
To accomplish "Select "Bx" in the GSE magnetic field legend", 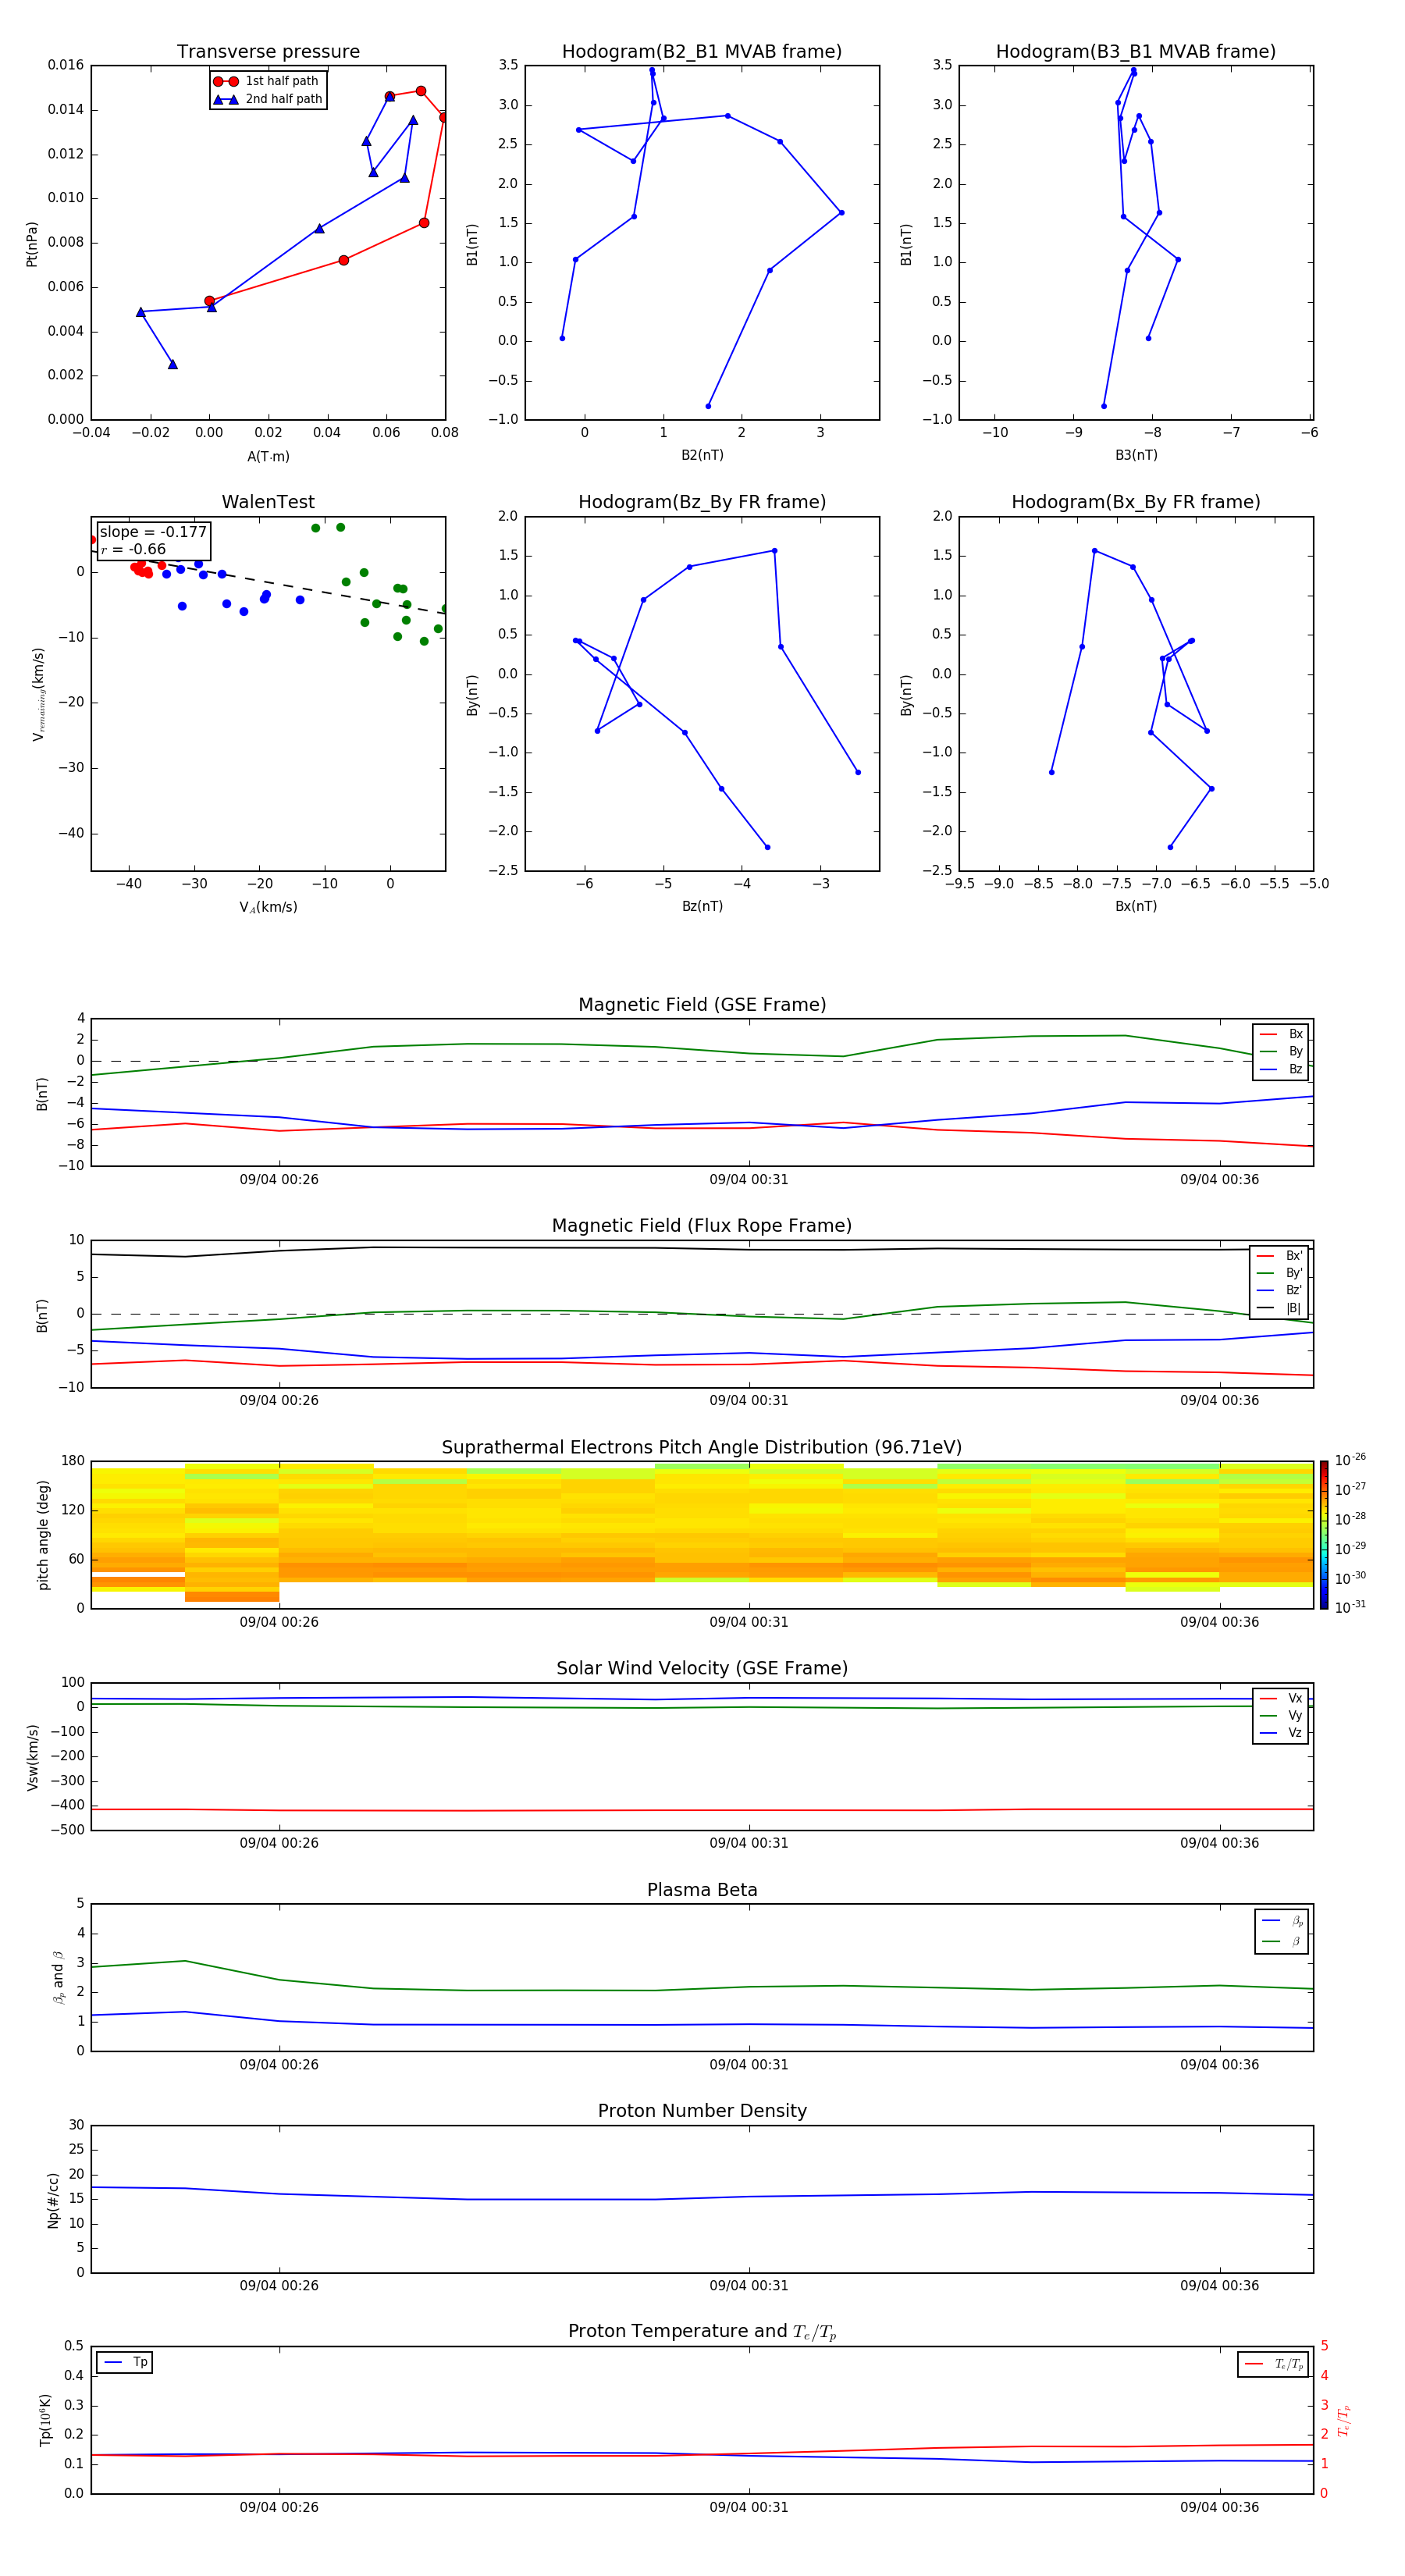I will click(1281, 1034).
